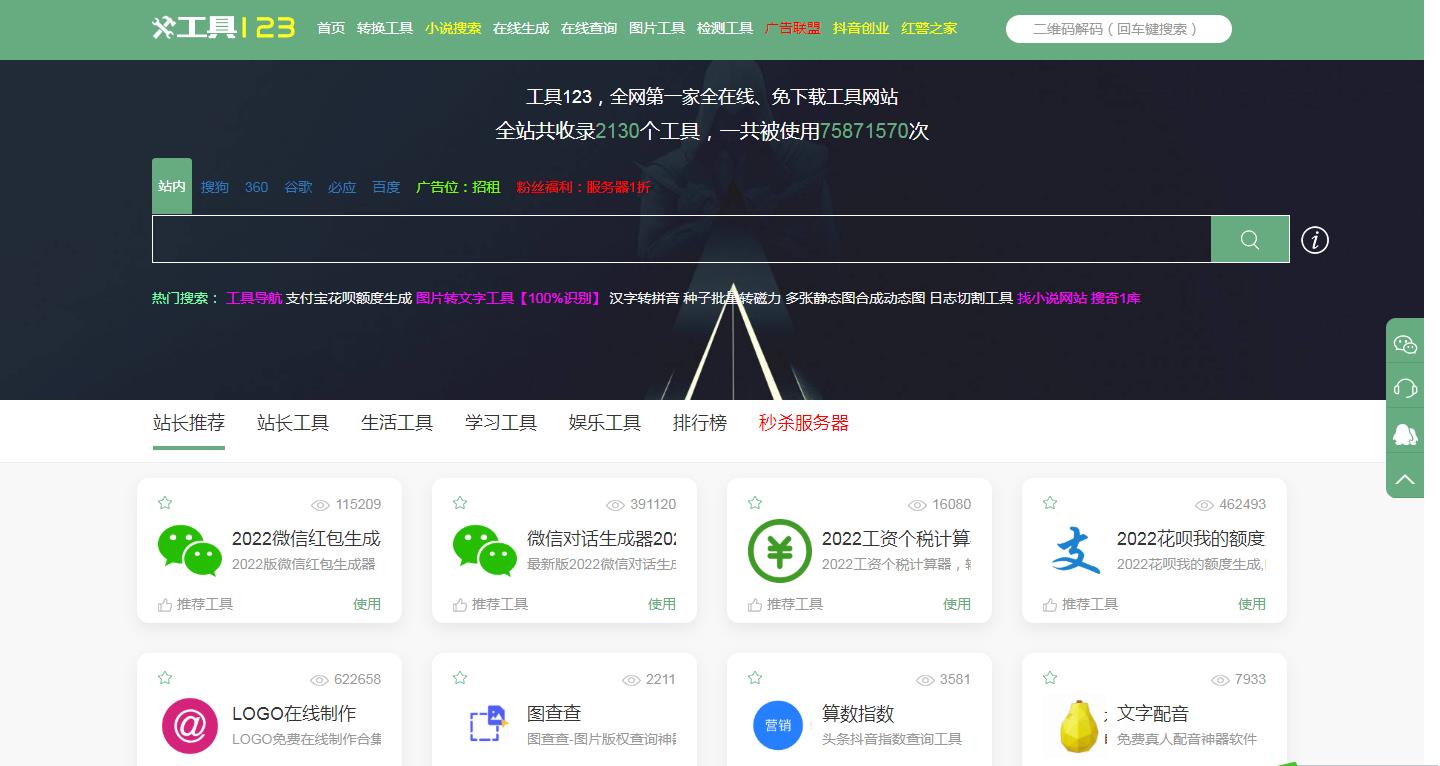
Task: Open the 图片工具 navigation menu
Action: tap(657, 28)
